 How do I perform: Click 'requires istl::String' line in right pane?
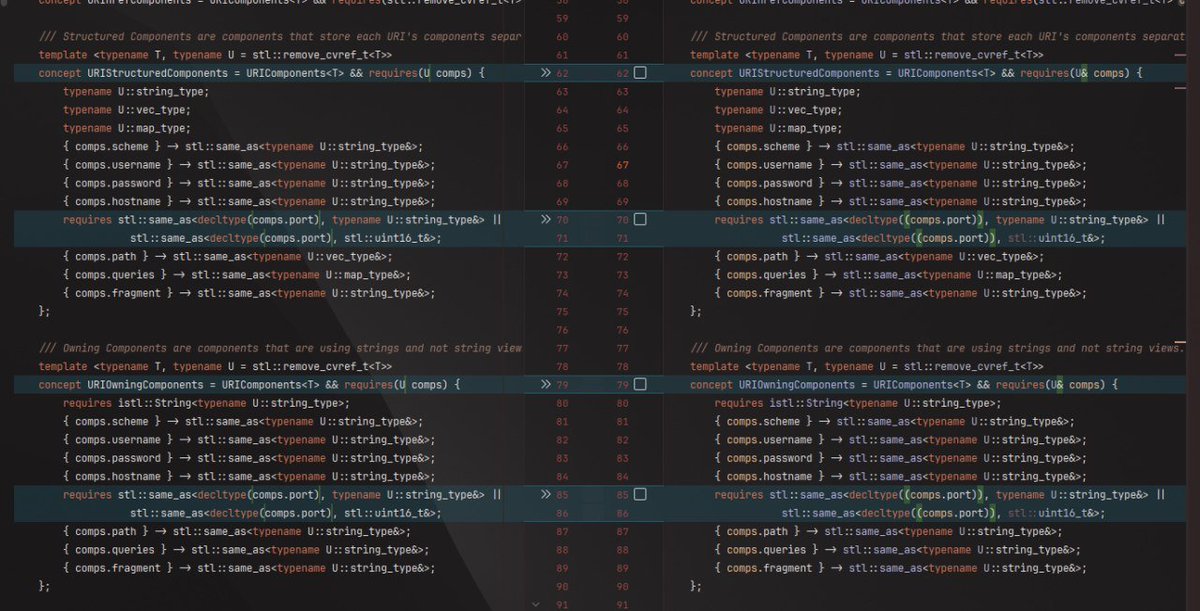point(858,403)
